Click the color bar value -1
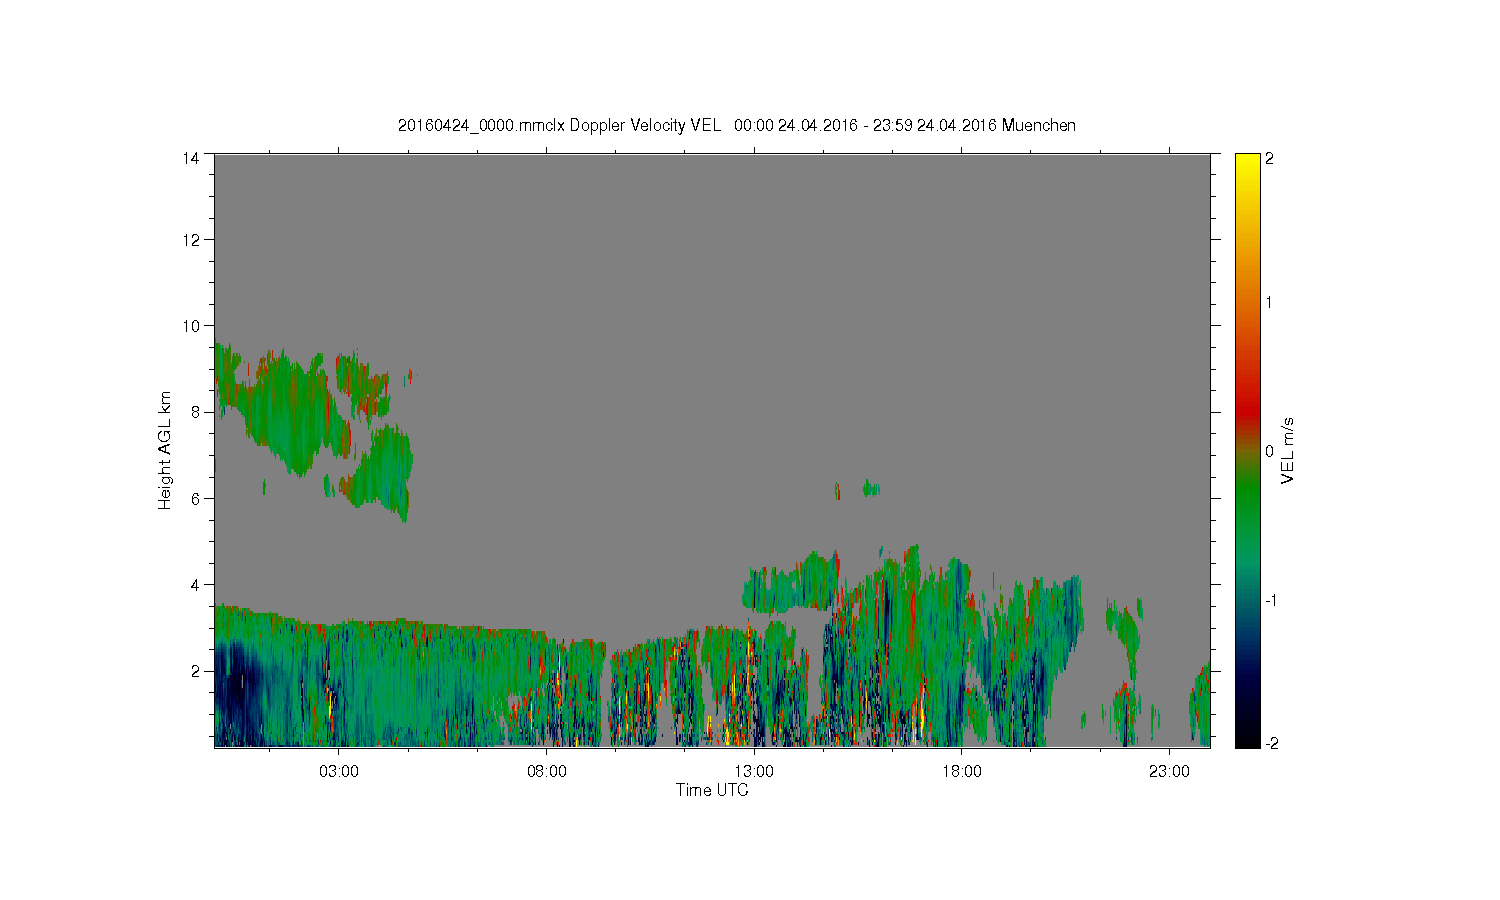1500x900 pixels. pyautogui.click(x=1271, y=600)
